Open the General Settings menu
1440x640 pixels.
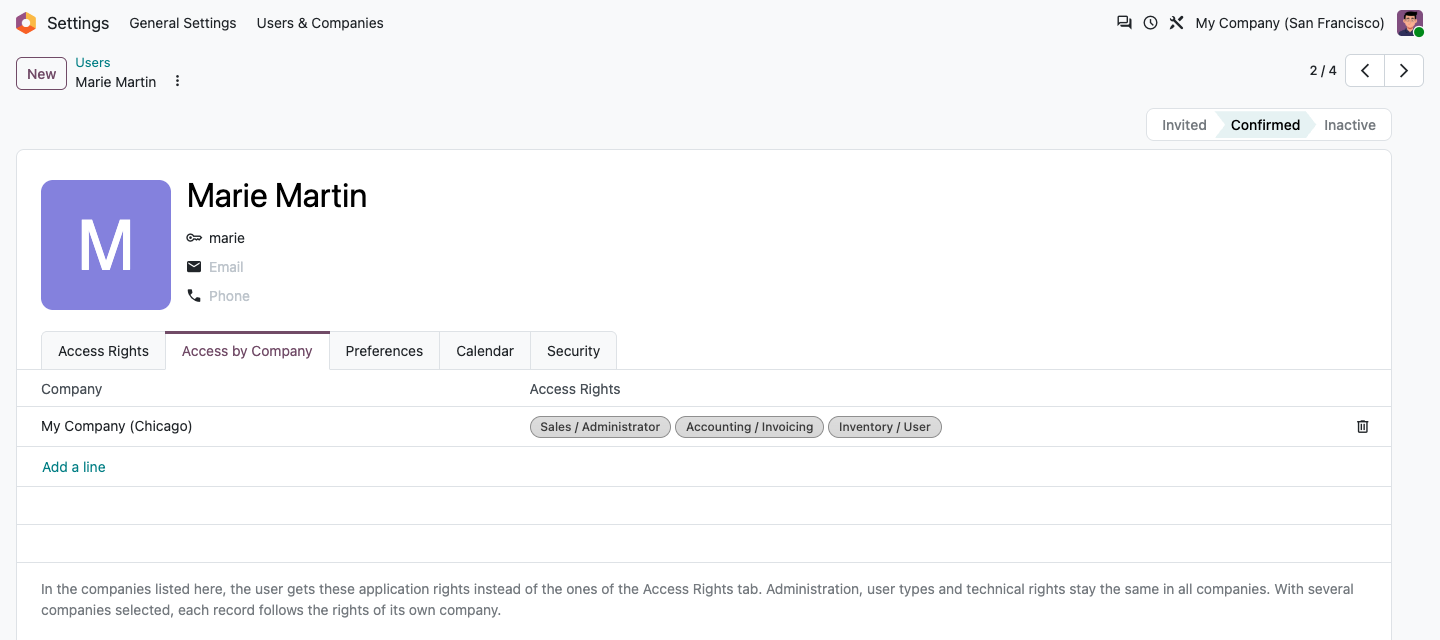click(x=183, y=23)
